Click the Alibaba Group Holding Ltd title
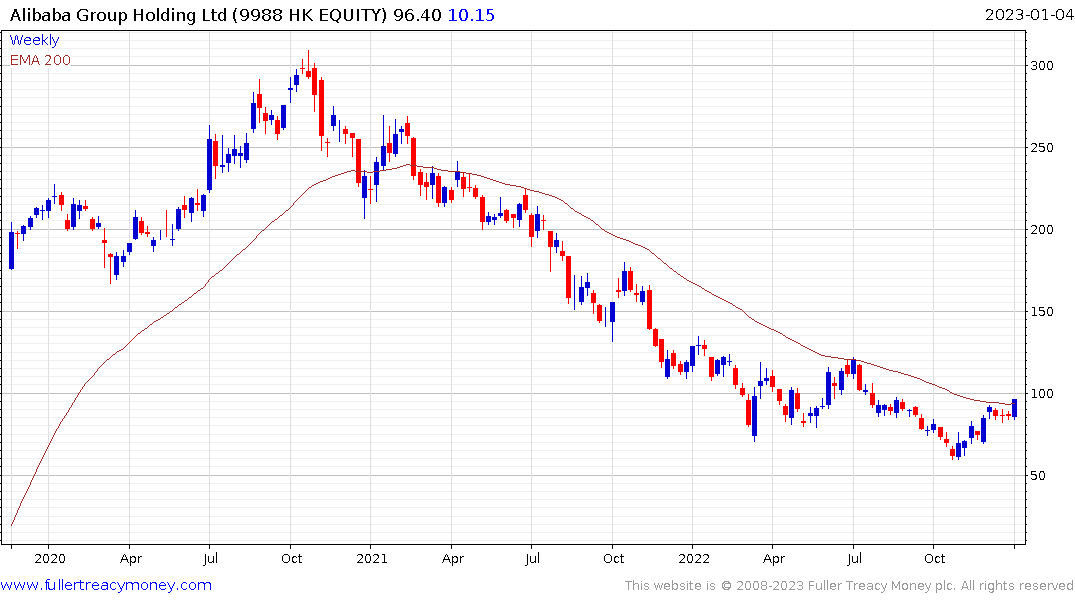Viewport: 1075px width, 600px height. (x=199, y=15)
